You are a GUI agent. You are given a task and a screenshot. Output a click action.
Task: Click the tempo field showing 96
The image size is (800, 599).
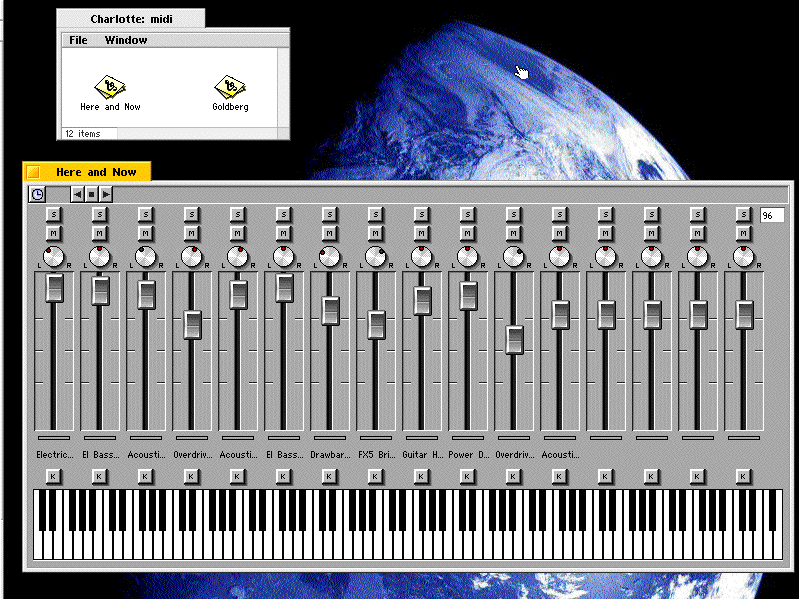[771, 215]
